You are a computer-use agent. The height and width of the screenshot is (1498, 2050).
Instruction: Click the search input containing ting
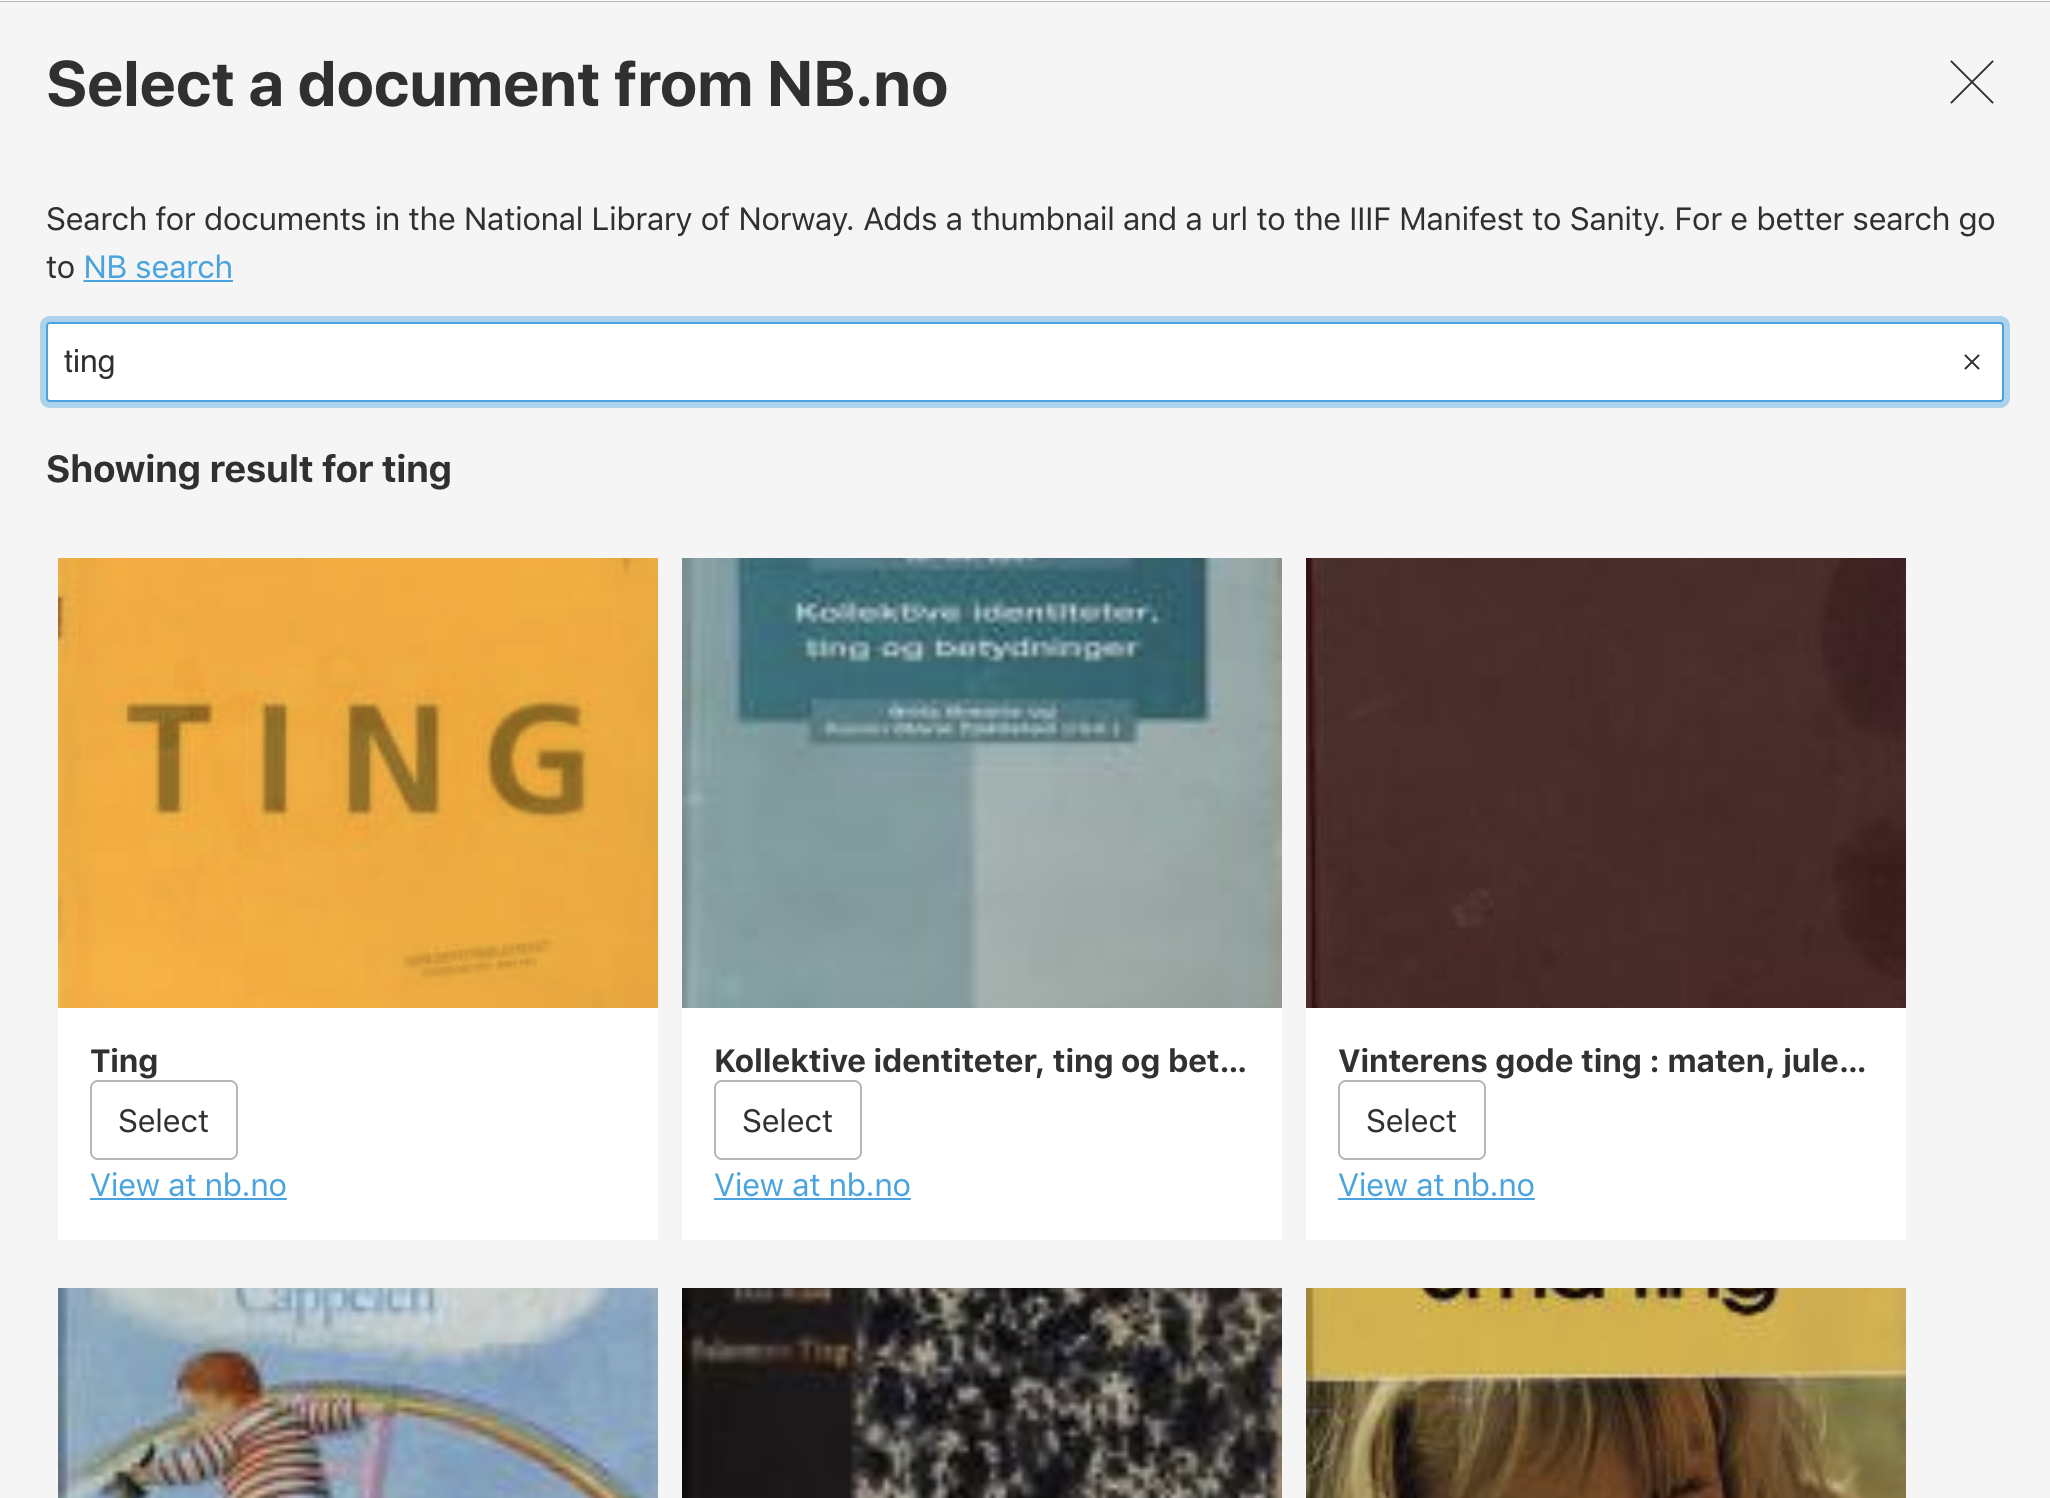pyautogui.click(x=1000, y=362)
